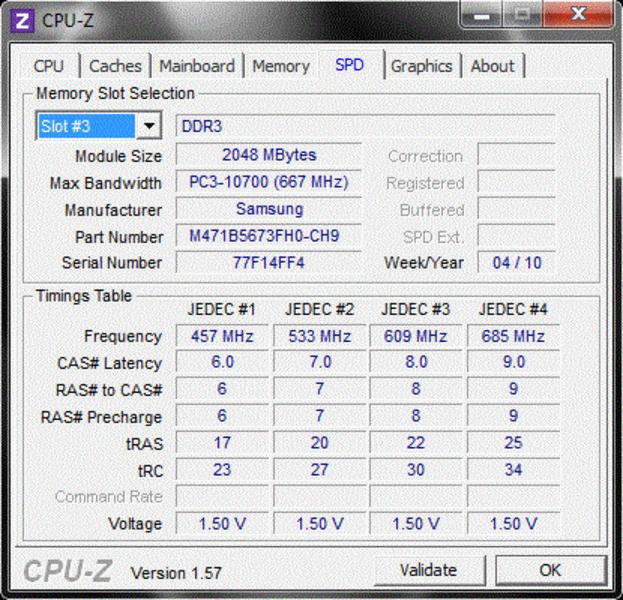Click the disabled maximize window button
The height and width of the screenshot is (600, 623).
523,15
